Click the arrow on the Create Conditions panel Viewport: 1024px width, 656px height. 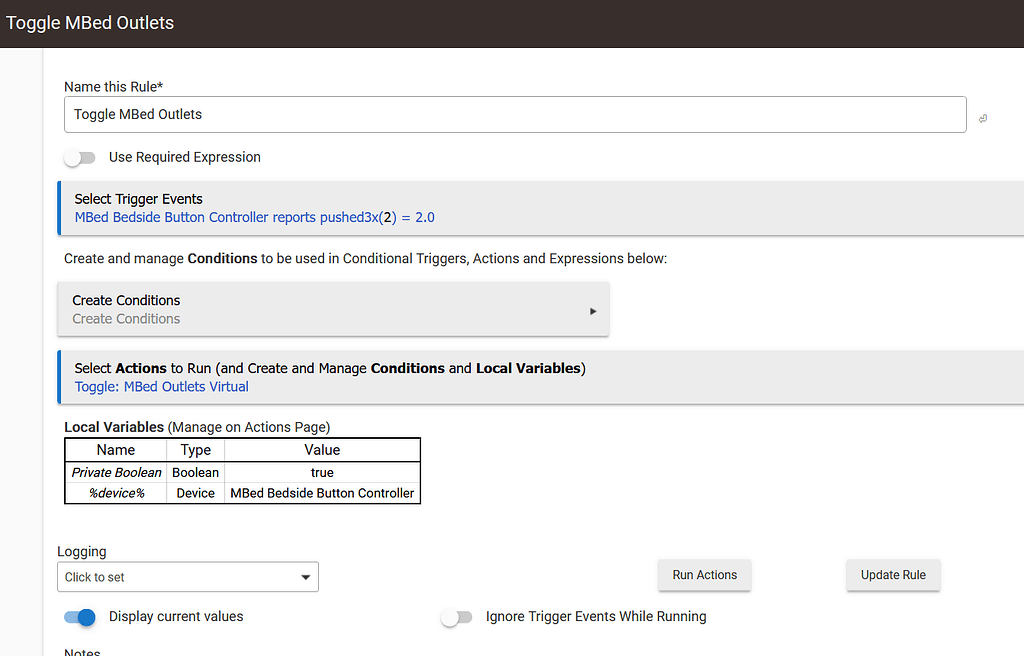tap(592, 309)
